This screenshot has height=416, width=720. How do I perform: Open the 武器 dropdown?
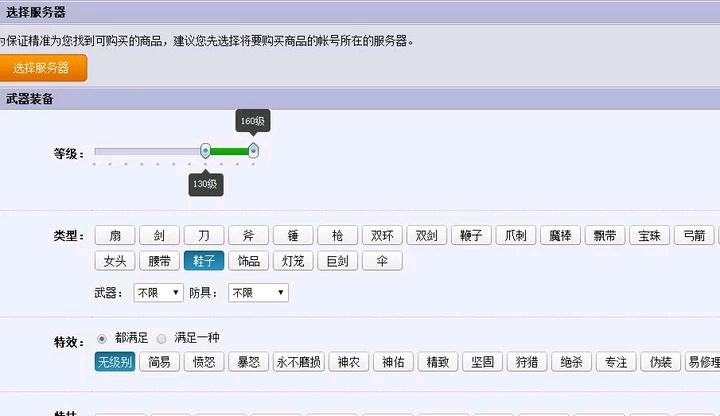tap(158, 293)
